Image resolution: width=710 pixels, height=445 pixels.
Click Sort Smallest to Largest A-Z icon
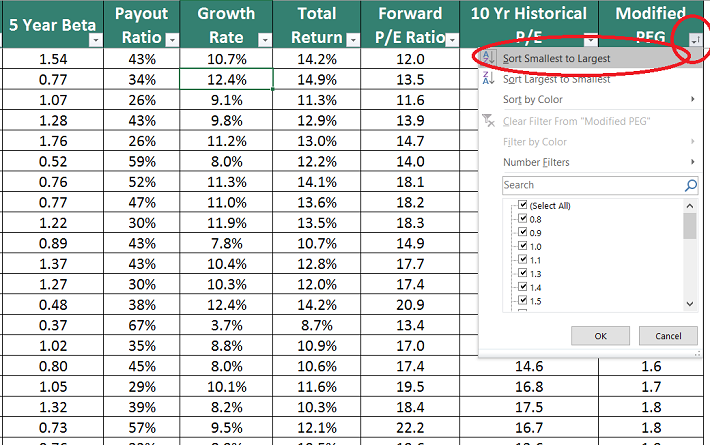tap(489, 58)
